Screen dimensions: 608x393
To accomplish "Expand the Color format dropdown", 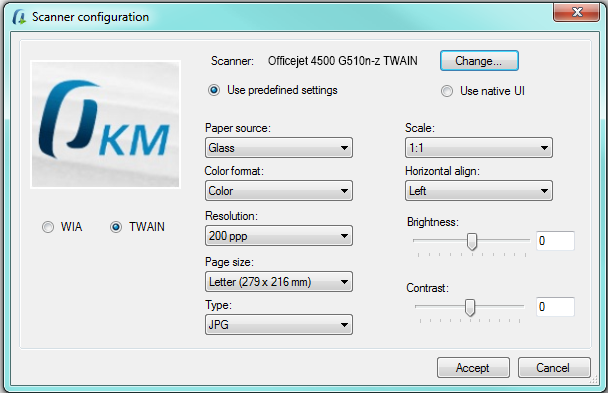I will 279,191.
